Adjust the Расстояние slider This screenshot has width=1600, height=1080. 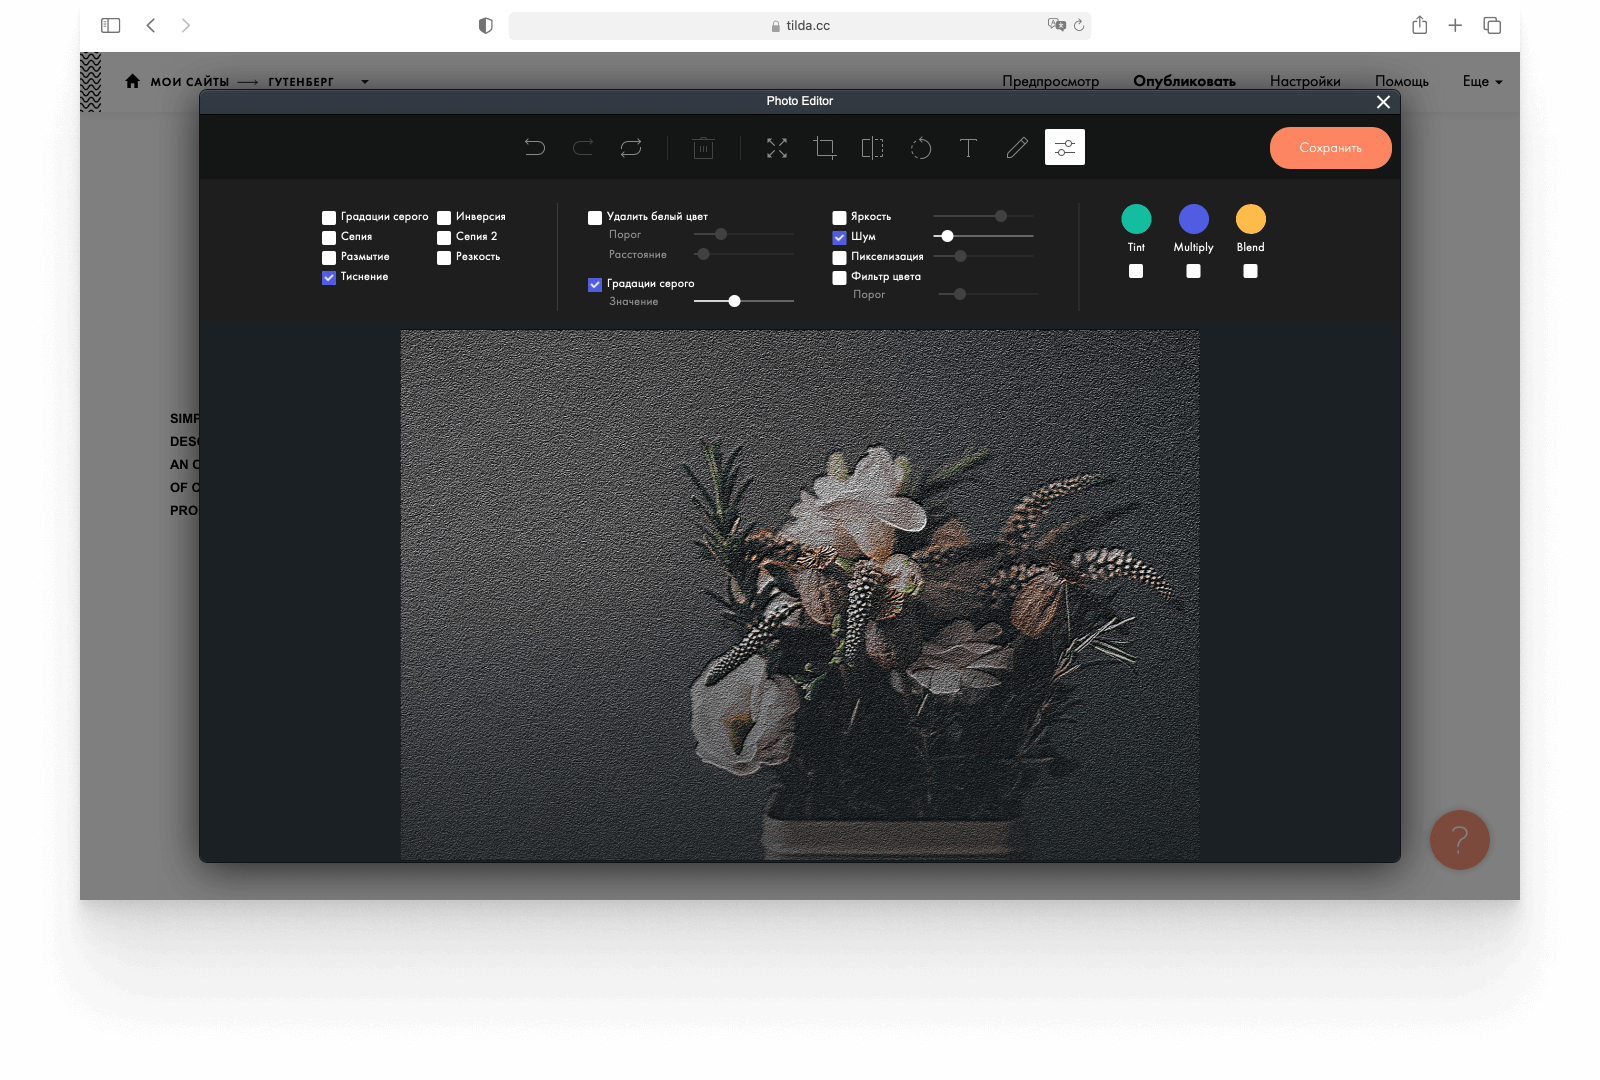(703, 254)
